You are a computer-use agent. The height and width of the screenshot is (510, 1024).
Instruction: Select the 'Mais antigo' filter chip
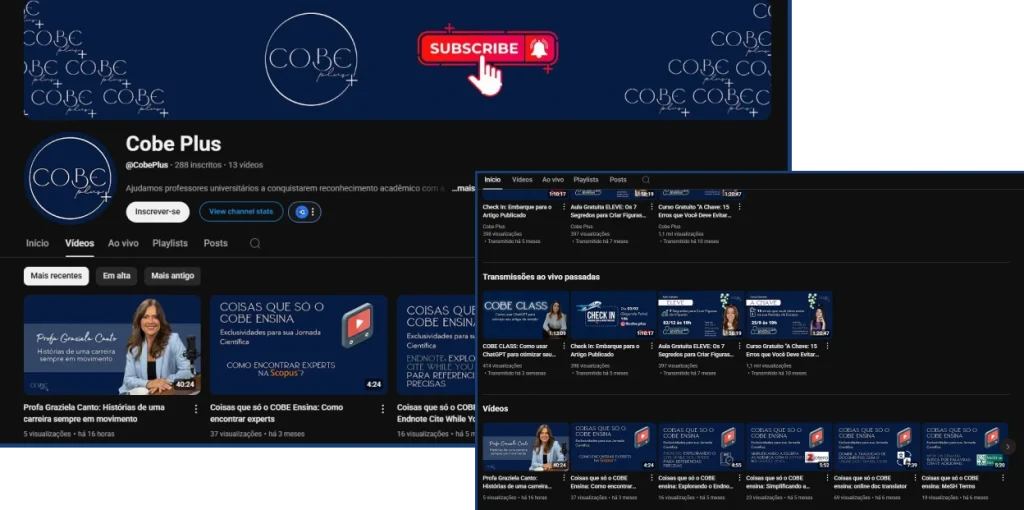(x=173, y=276)
